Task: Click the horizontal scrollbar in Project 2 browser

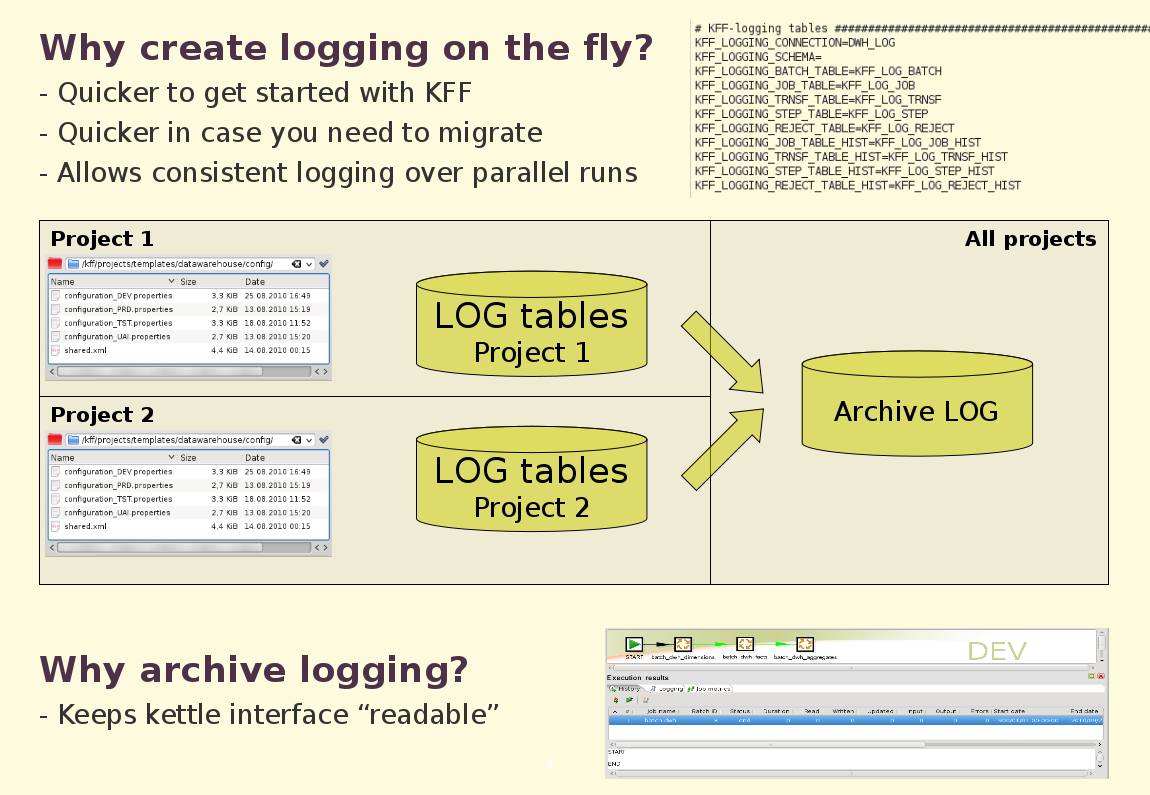Action: 184,547
